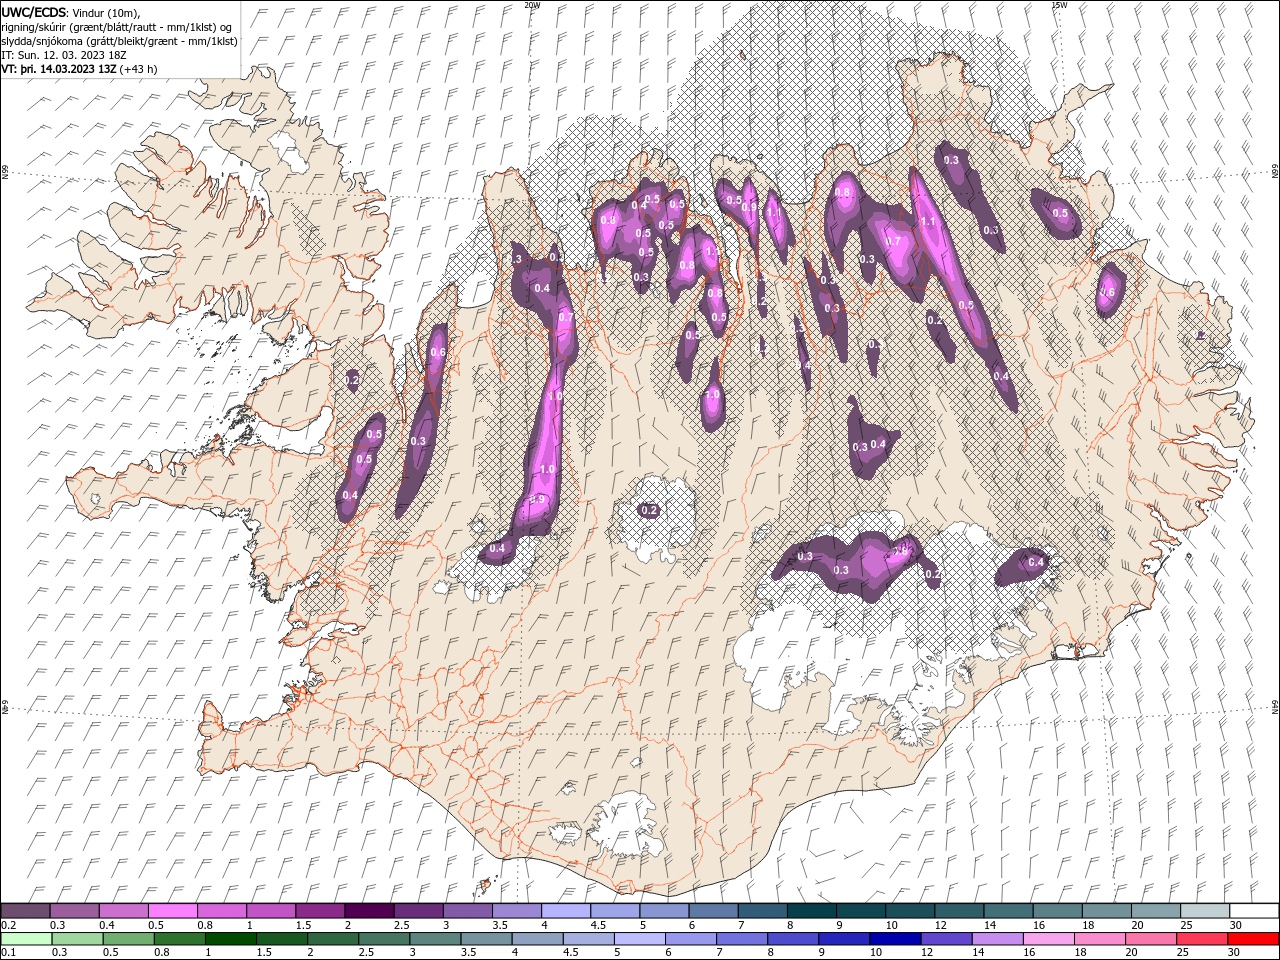Pick the light pink swatch right of 16 in lower scale
The height and width of the screenshot is (960, 1280).
coord(1048,939)
